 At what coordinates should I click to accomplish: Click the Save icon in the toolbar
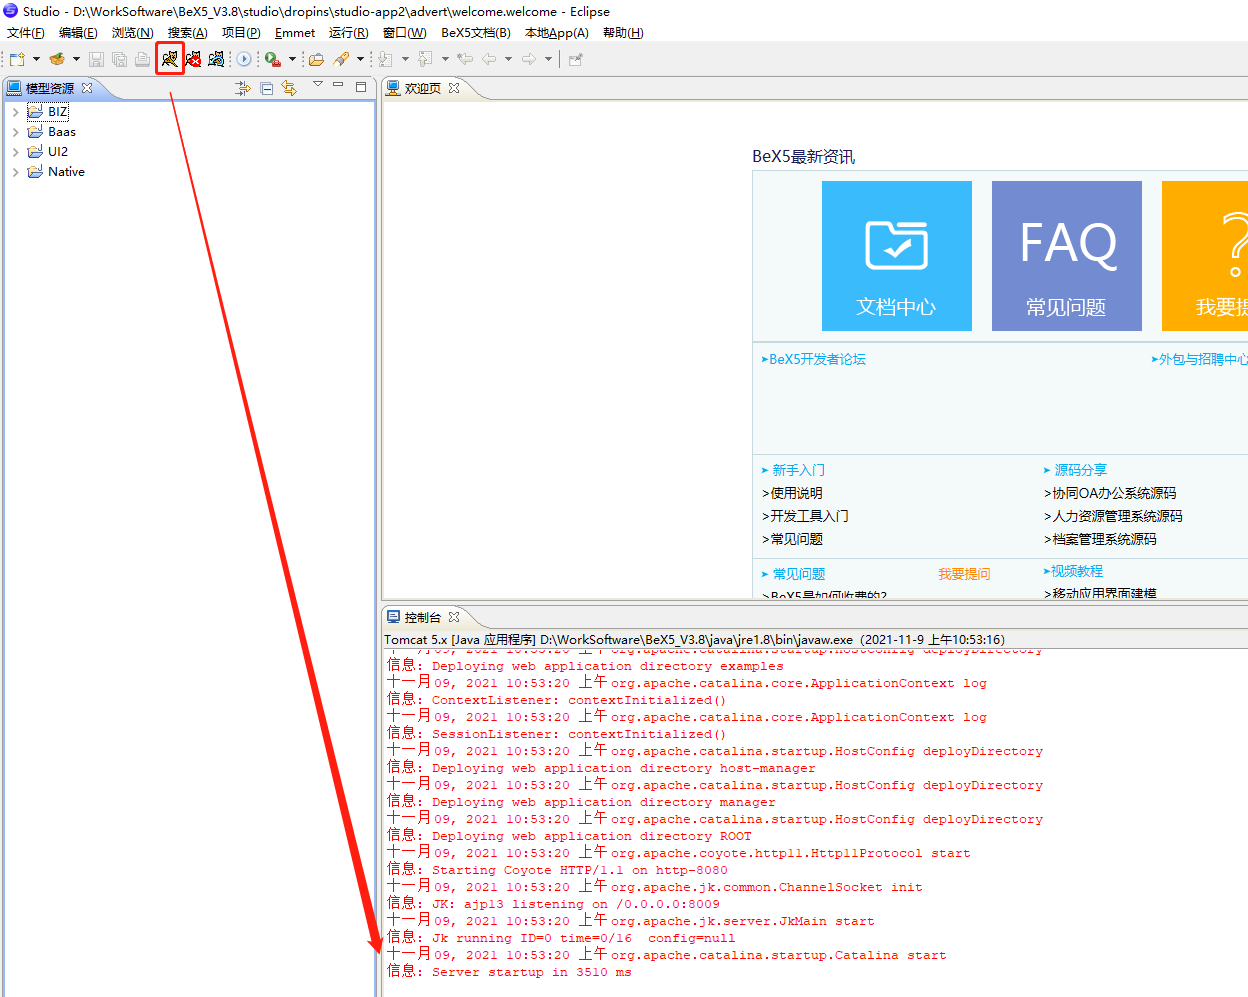96,59
